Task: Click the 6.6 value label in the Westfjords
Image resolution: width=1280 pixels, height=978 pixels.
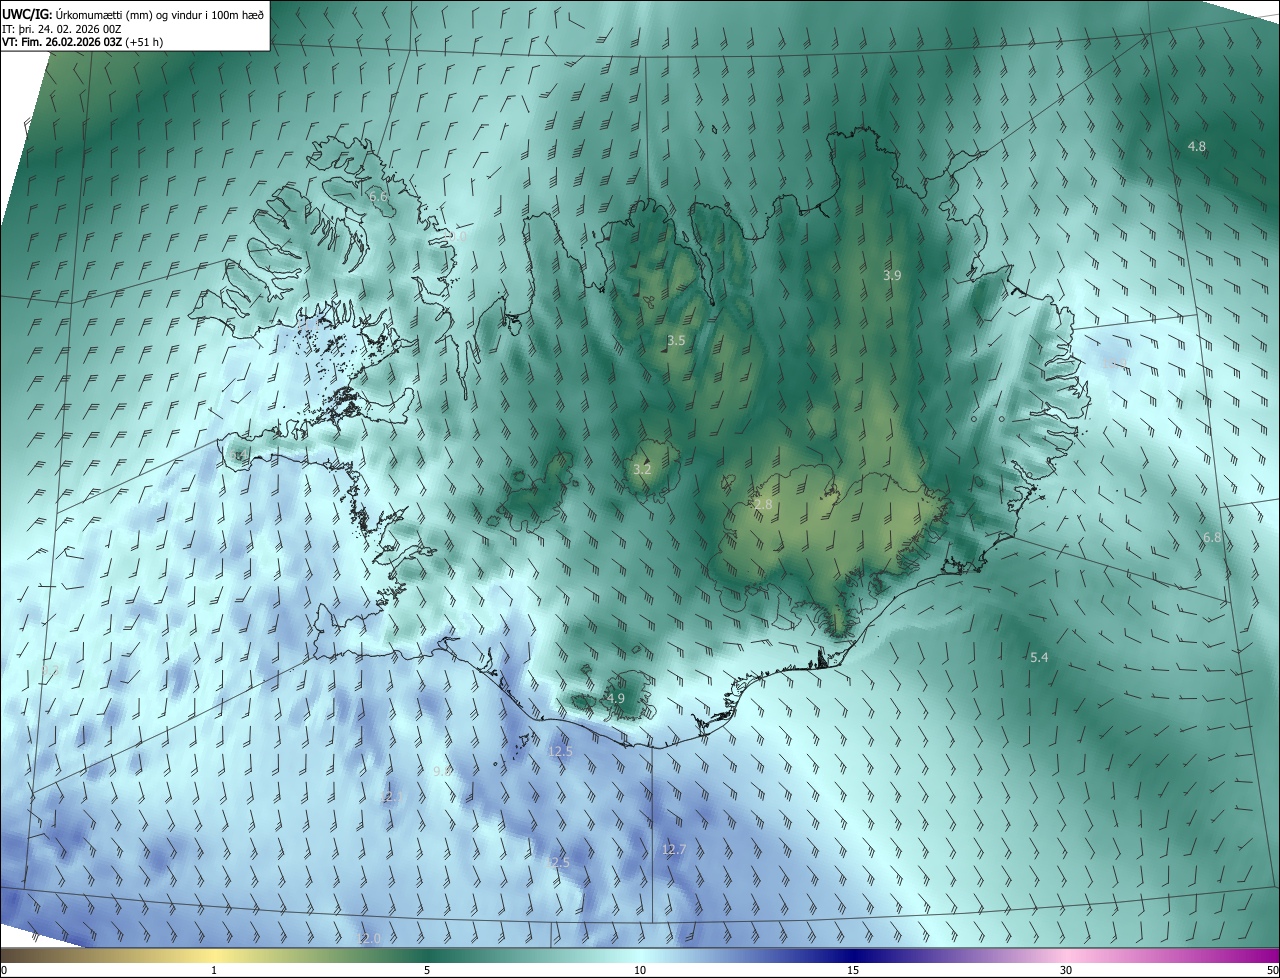Action: pos(378,197)
